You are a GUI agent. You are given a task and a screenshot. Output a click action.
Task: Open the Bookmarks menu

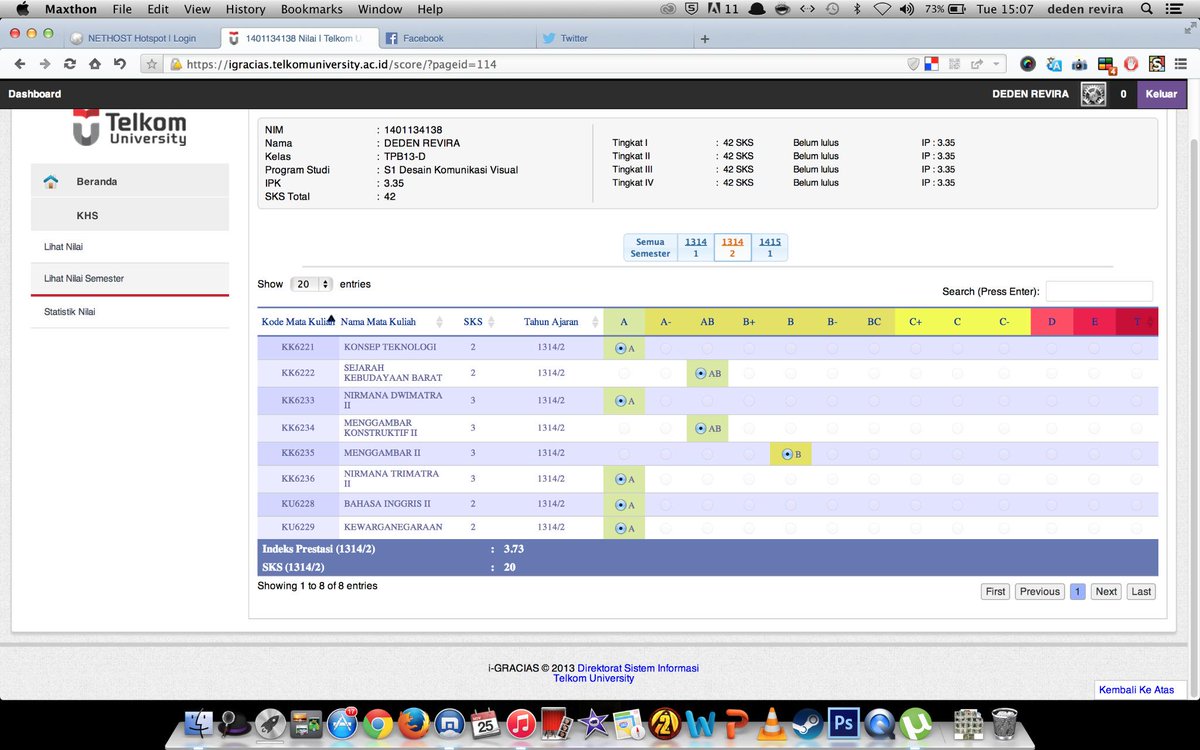tap(312, 9)
